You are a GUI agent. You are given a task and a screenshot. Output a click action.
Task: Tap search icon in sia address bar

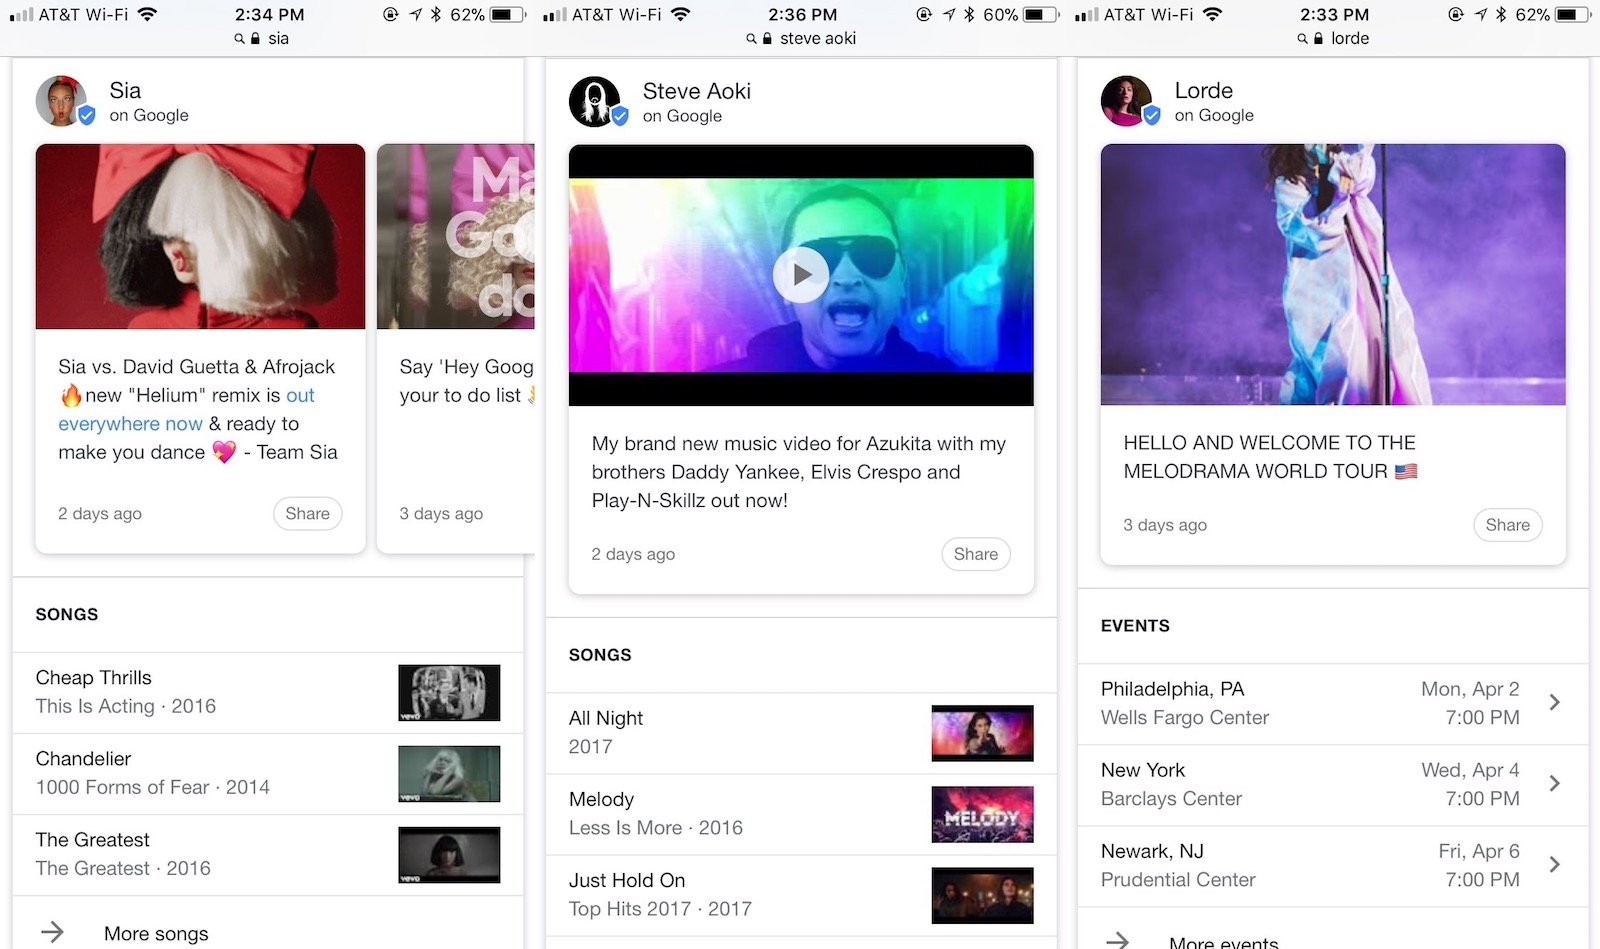[x=239, y=39]
